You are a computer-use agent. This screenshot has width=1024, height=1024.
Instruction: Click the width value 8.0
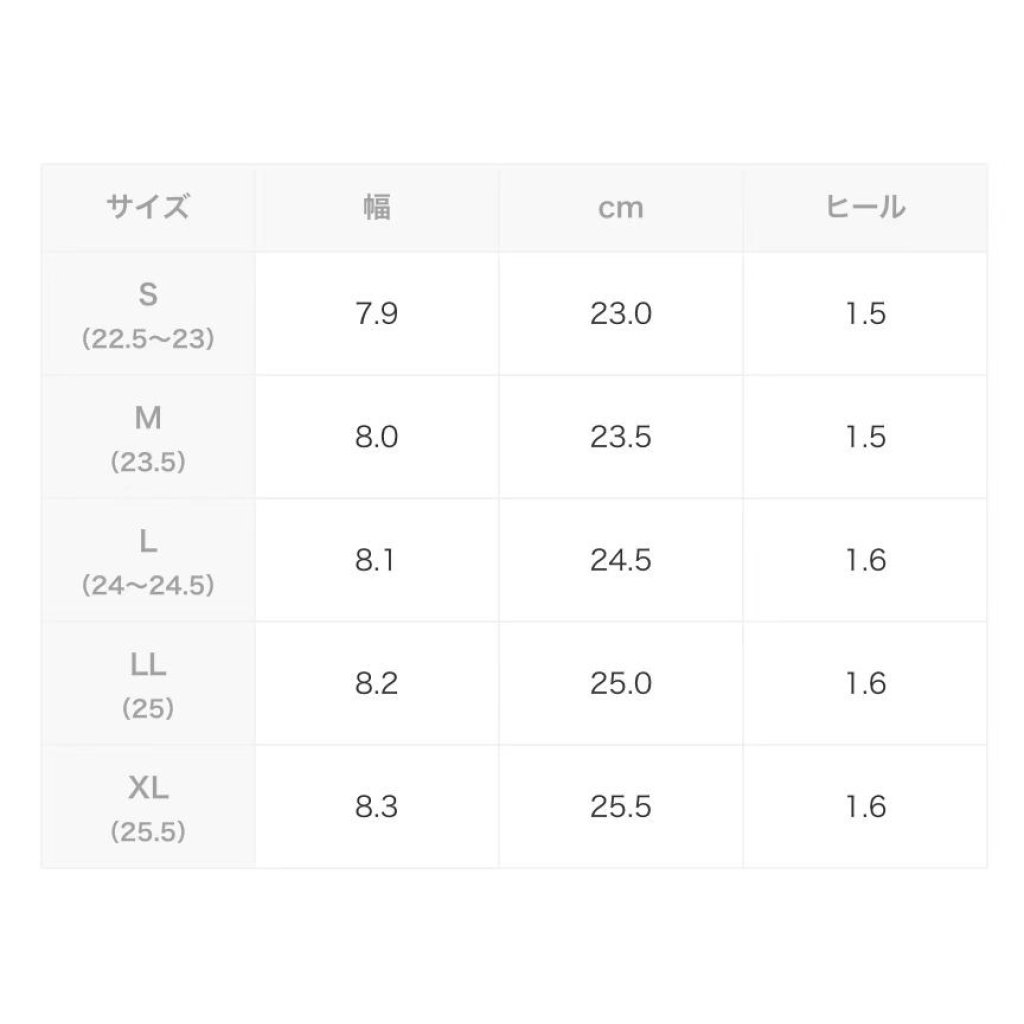coord(376,437)
